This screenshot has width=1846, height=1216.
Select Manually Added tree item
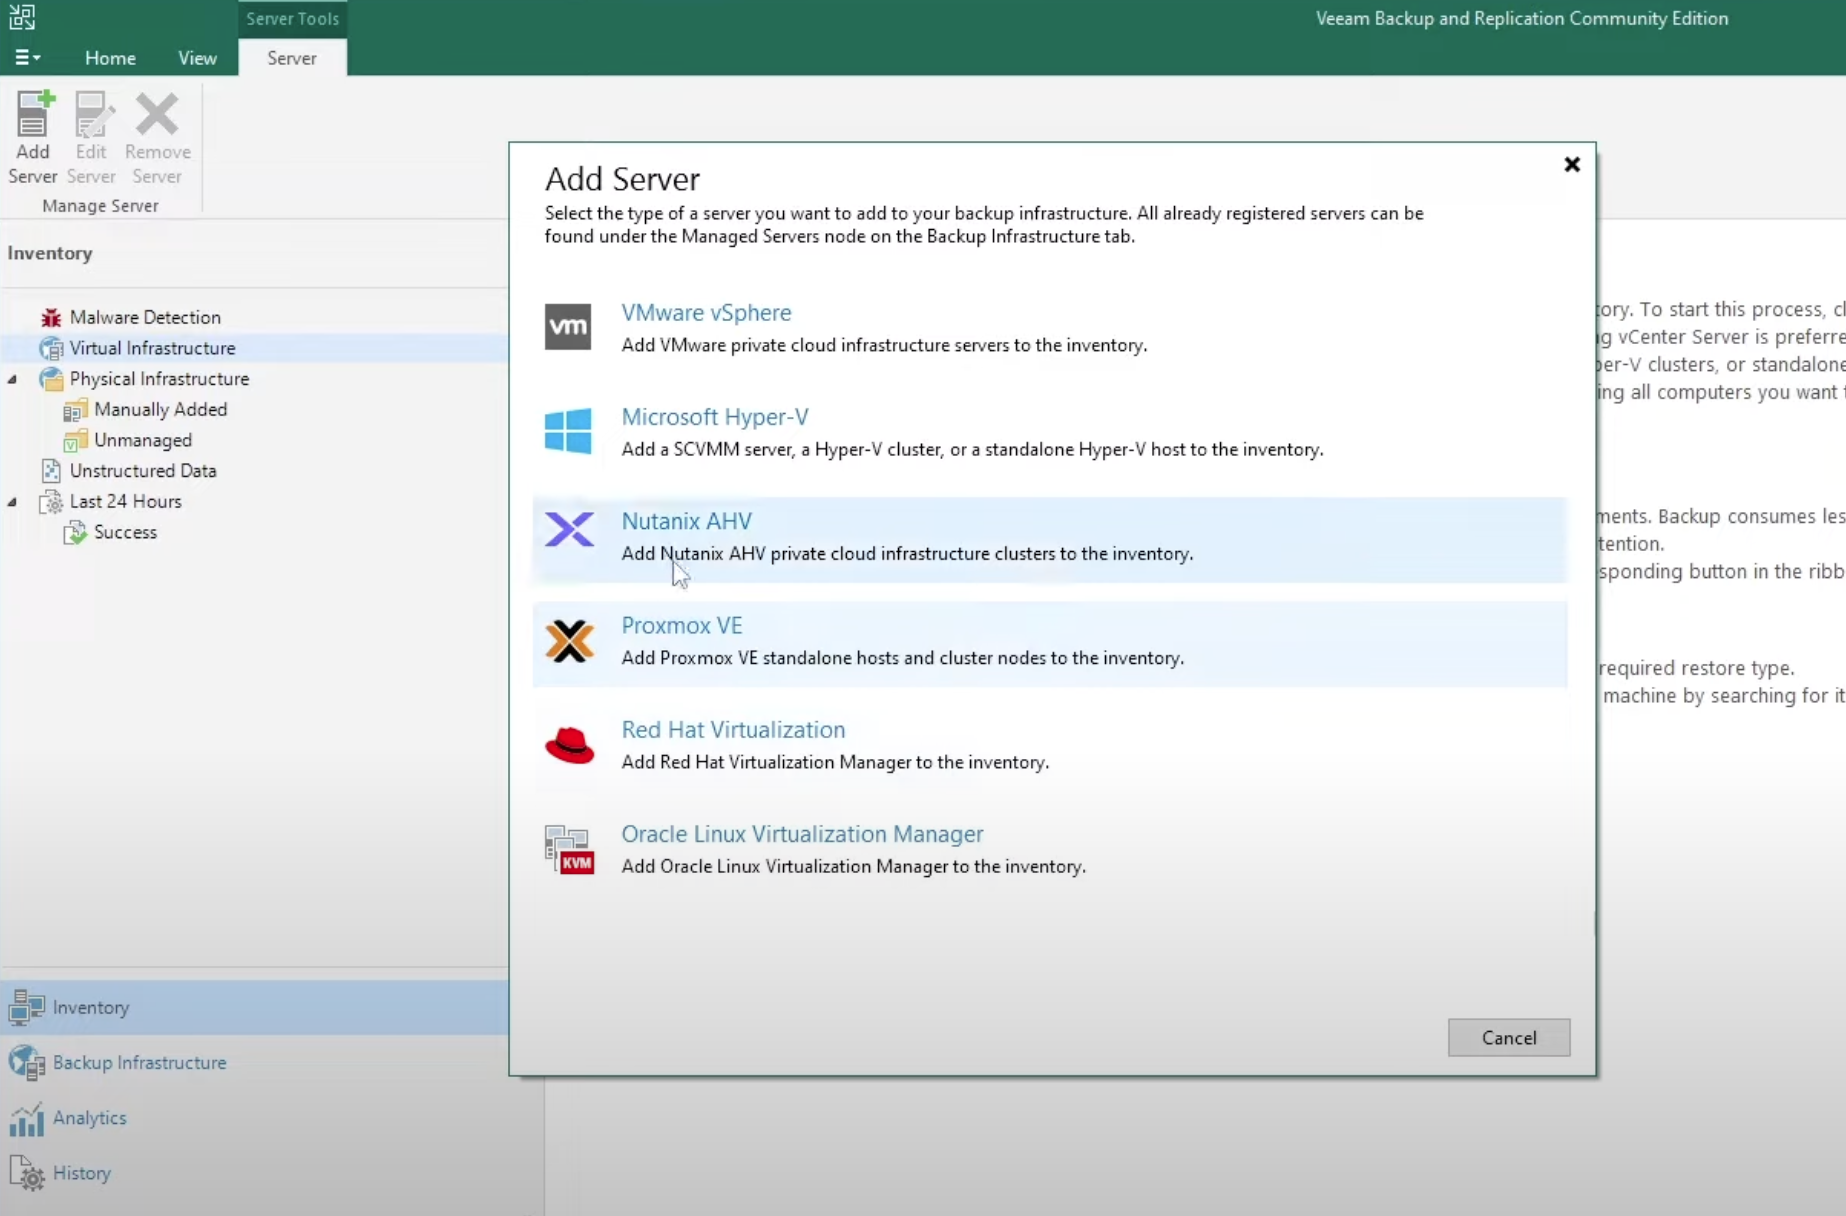(x=160, y=410)
